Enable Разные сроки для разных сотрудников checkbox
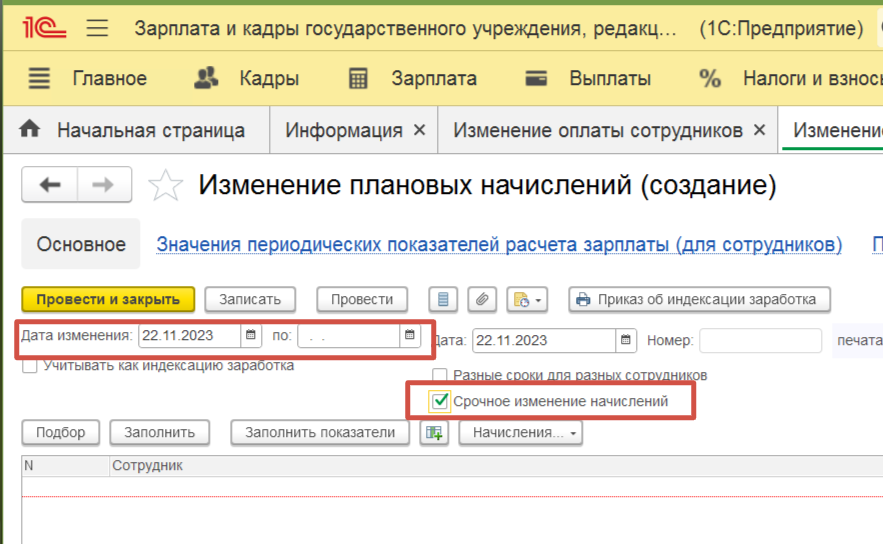Viewport: 883px width, 544px height. [439, 375]
